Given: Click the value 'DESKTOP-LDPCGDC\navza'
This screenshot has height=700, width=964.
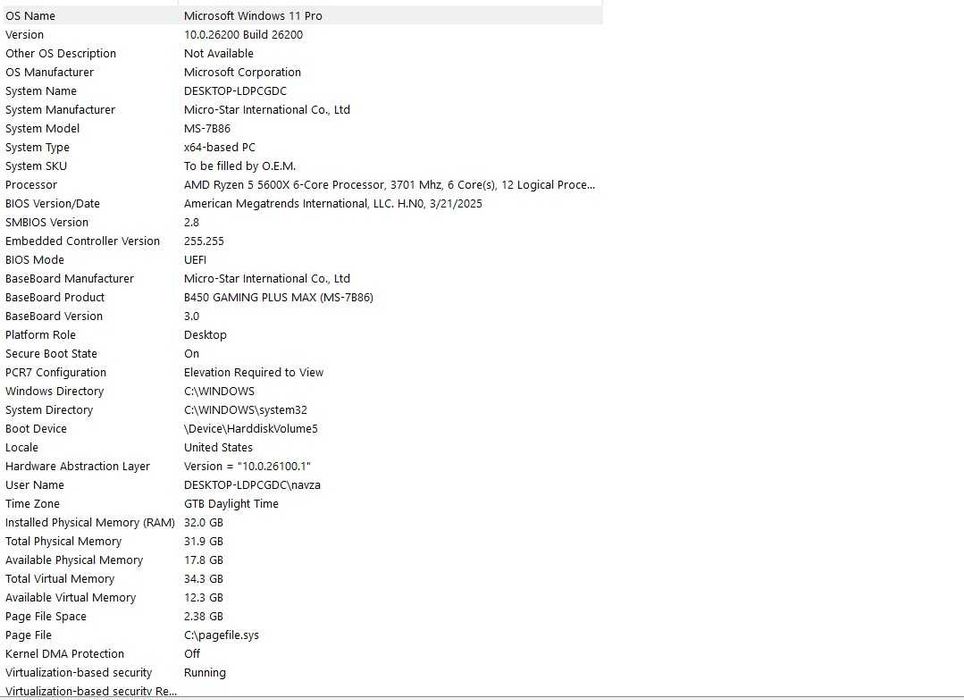Looking at the screenshot, I should point(252,485).
